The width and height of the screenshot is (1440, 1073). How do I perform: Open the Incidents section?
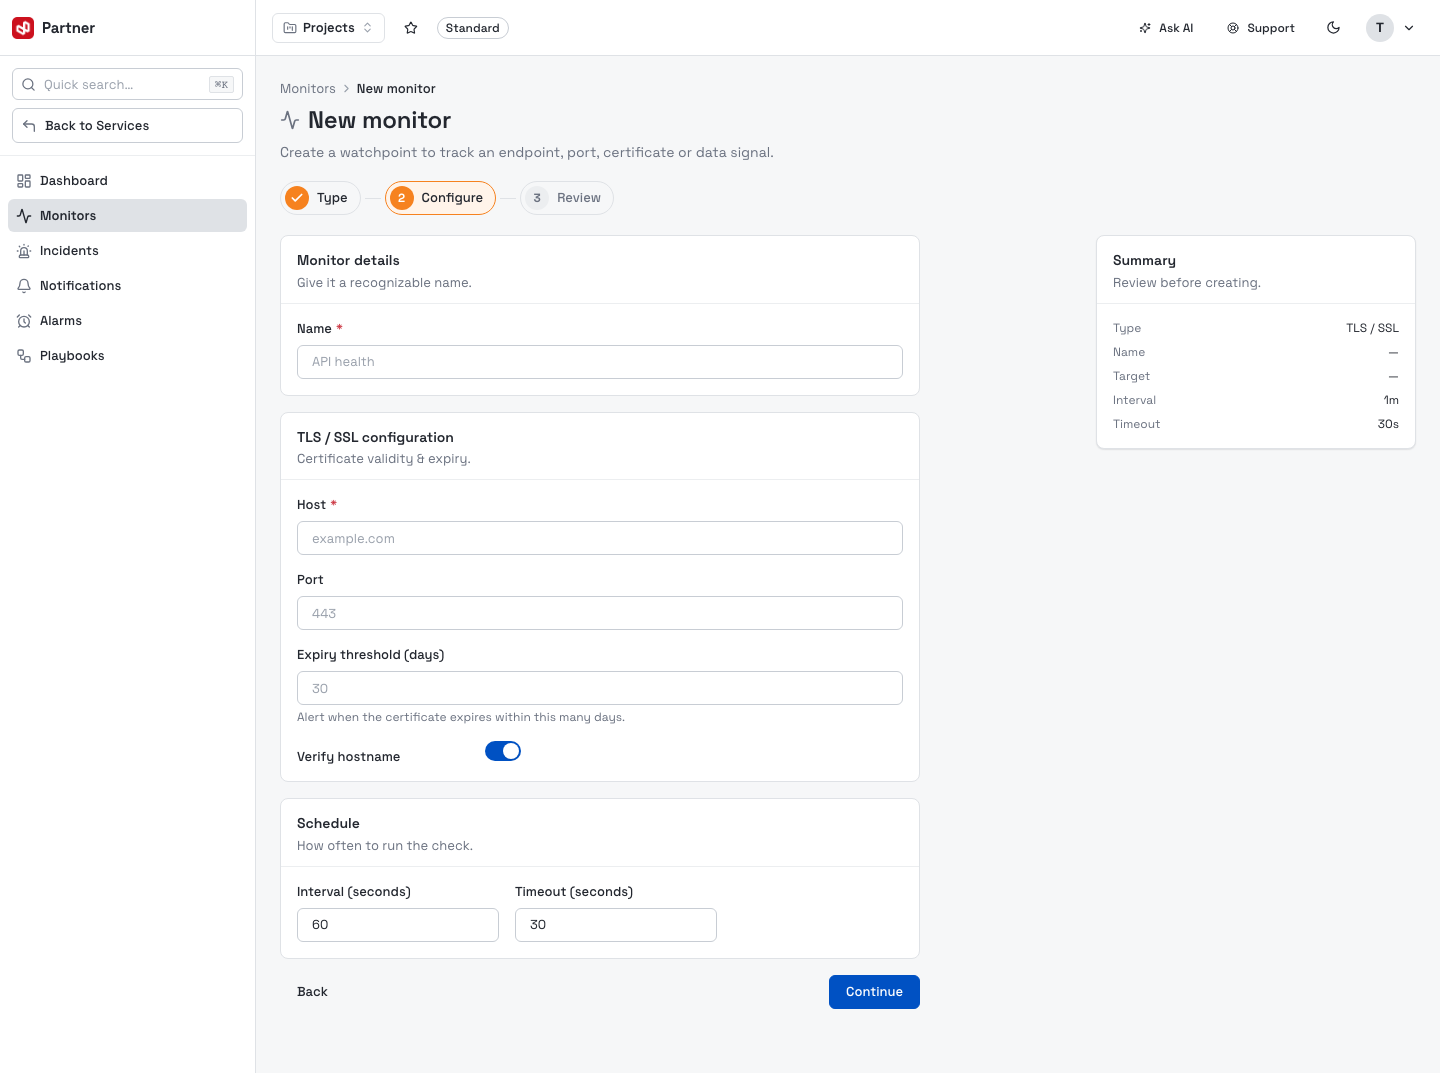[127, 251]
